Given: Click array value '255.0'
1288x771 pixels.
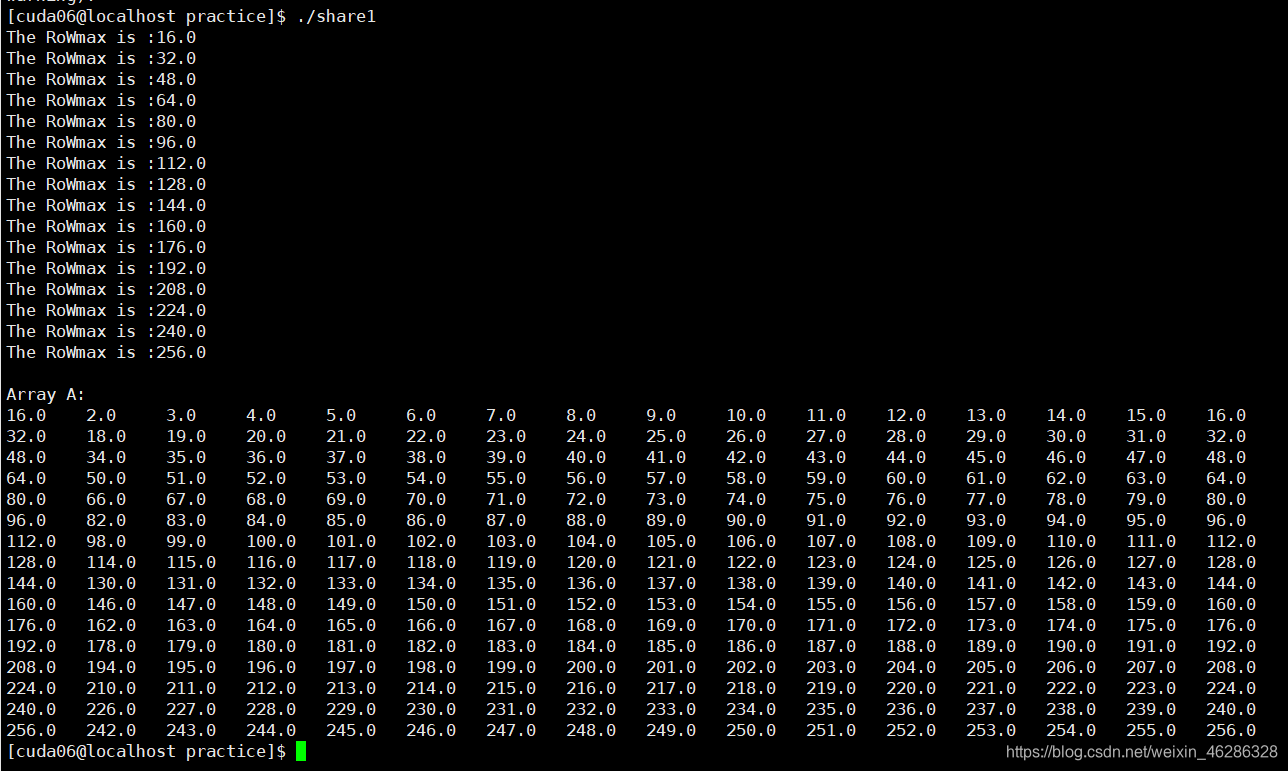Looking at the screenshot, I should click(x=1151, y=731).
